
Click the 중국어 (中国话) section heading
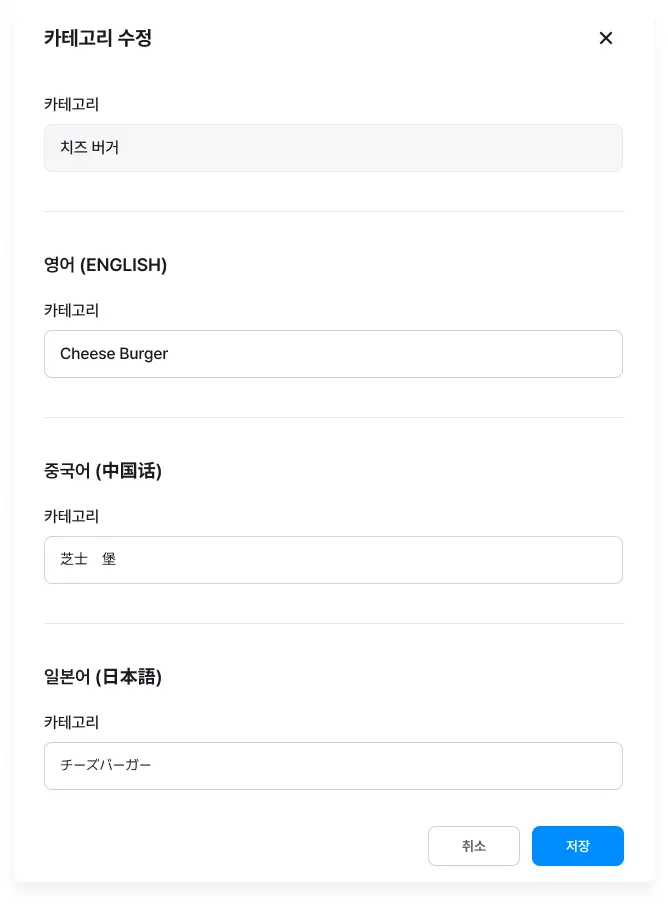[x=103, y=471]
